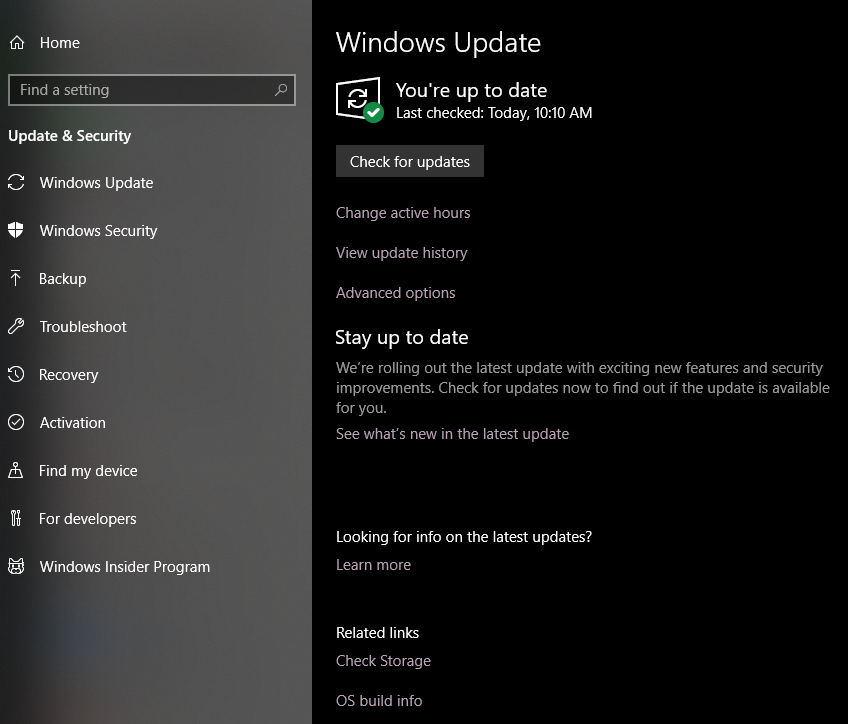Open the Activation settings
The image size is (848, 724).
click(x=73, y=423)
